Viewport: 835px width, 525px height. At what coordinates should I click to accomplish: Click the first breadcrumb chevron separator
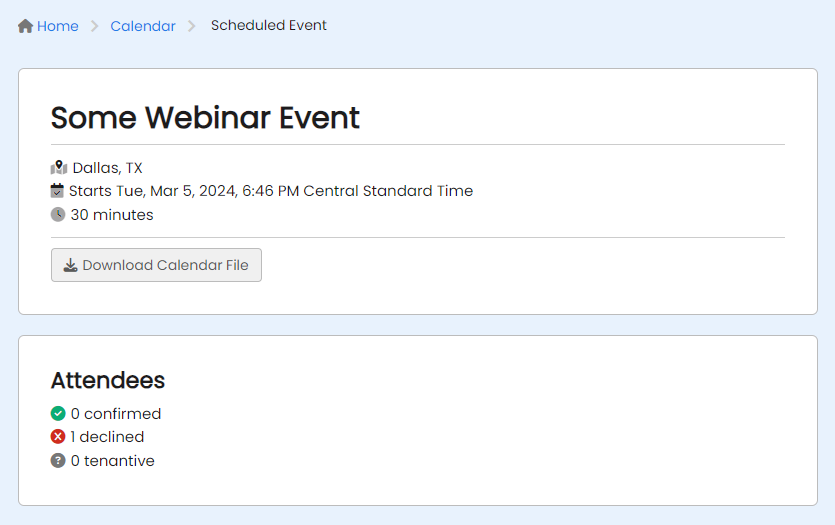tap(95, 26)
